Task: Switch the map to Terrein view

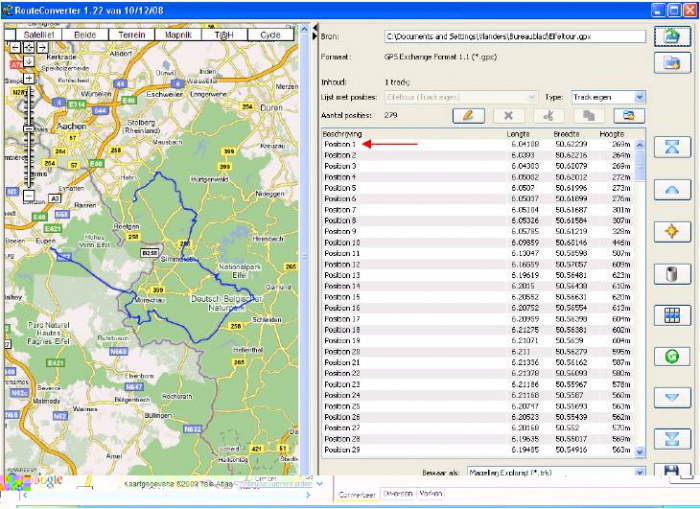Action: tap(132, 35)
